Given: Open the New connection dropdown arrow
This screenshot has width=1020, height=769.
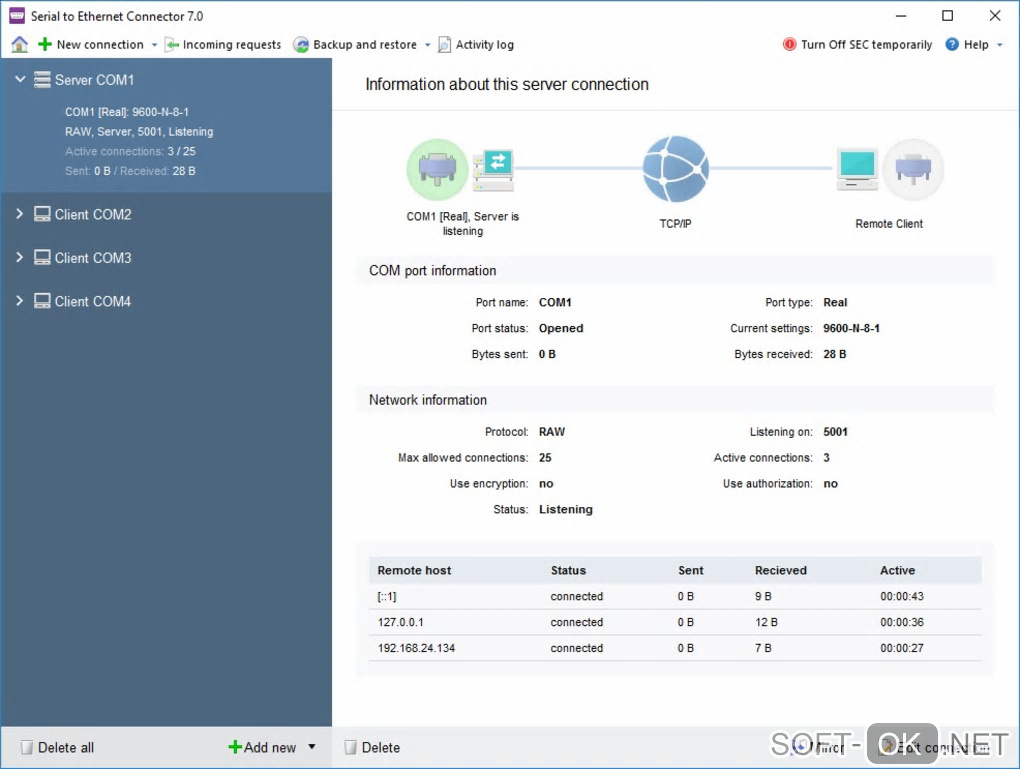Looking at the screenshot, I should pos(154,45).
